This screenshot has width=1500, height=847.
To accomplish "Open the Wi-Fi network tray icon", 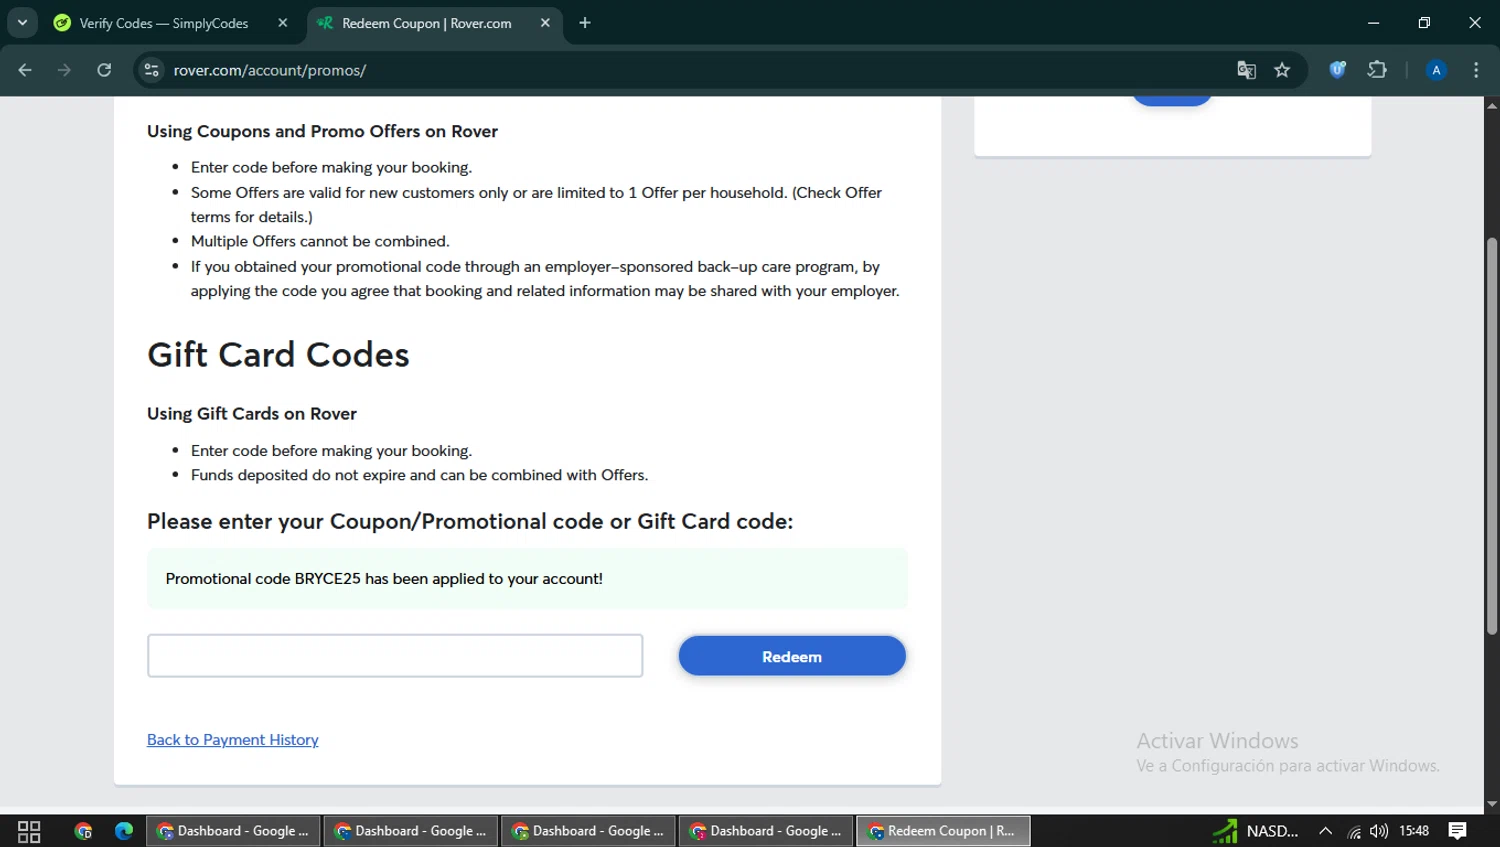I will click(x=1354, y=831).
